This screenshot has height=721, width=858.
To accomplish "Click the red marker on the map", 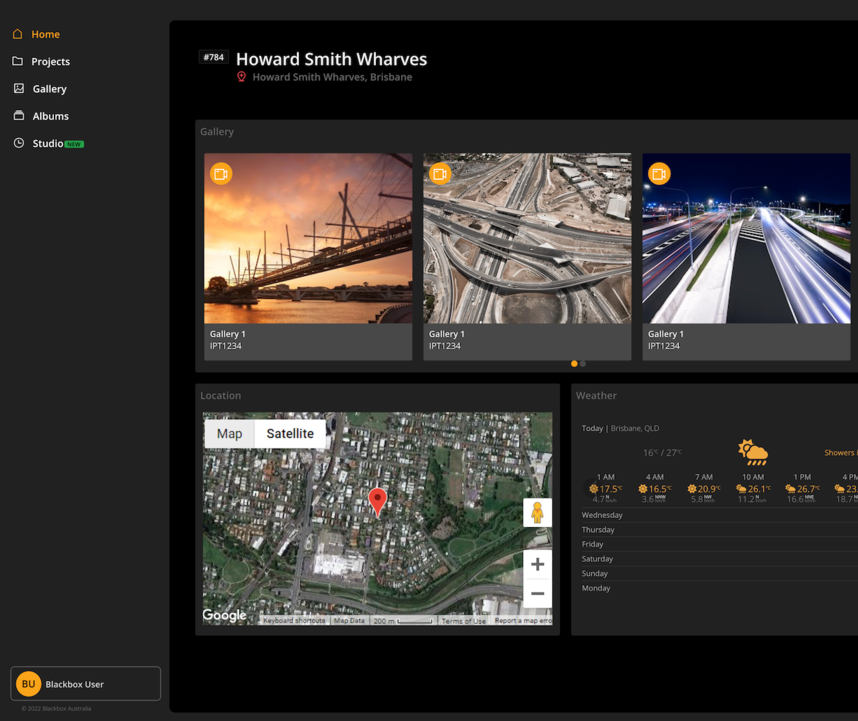I will tap(378, 502).
